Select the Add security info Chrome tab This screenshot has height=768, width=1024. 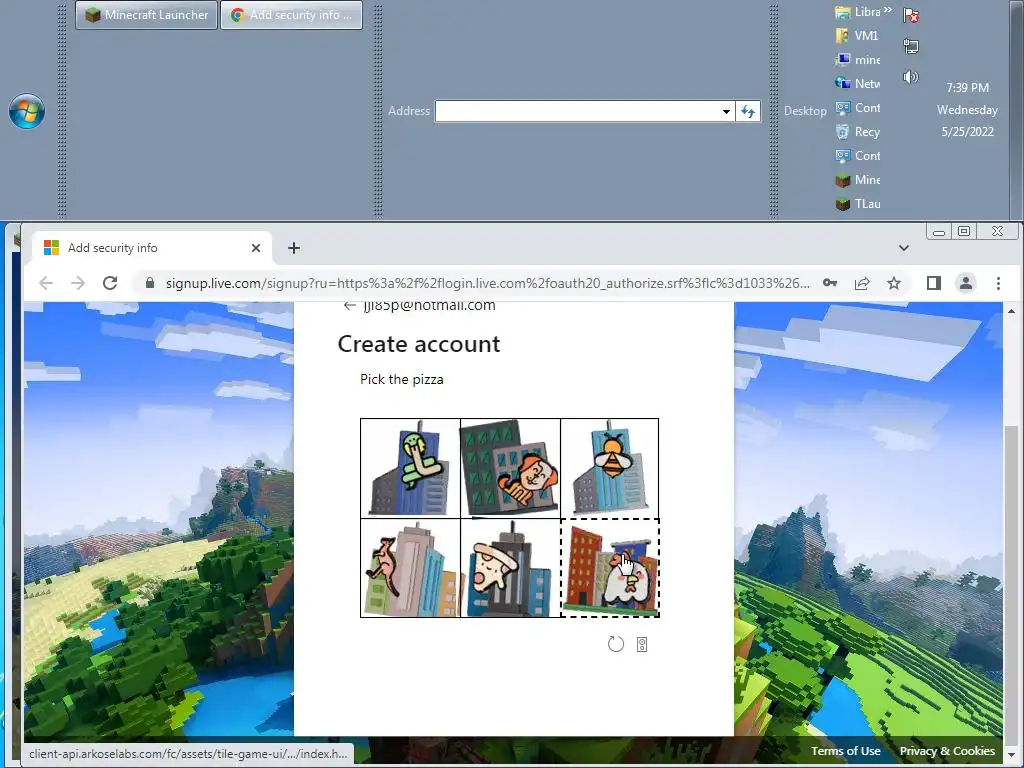(x=152, y=248)
